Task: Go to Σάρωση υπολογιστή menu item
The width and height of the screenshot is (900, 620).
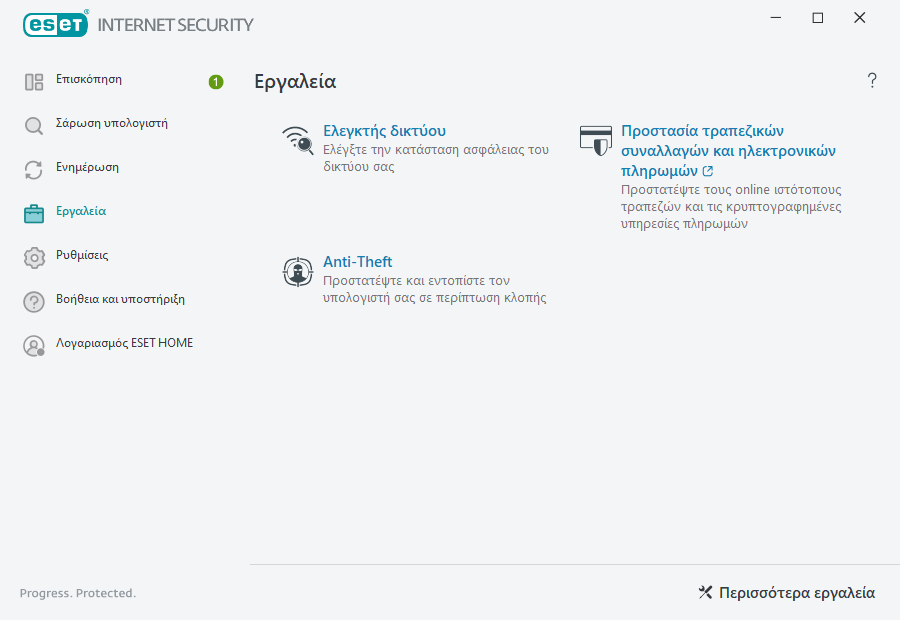Action: 111,124
